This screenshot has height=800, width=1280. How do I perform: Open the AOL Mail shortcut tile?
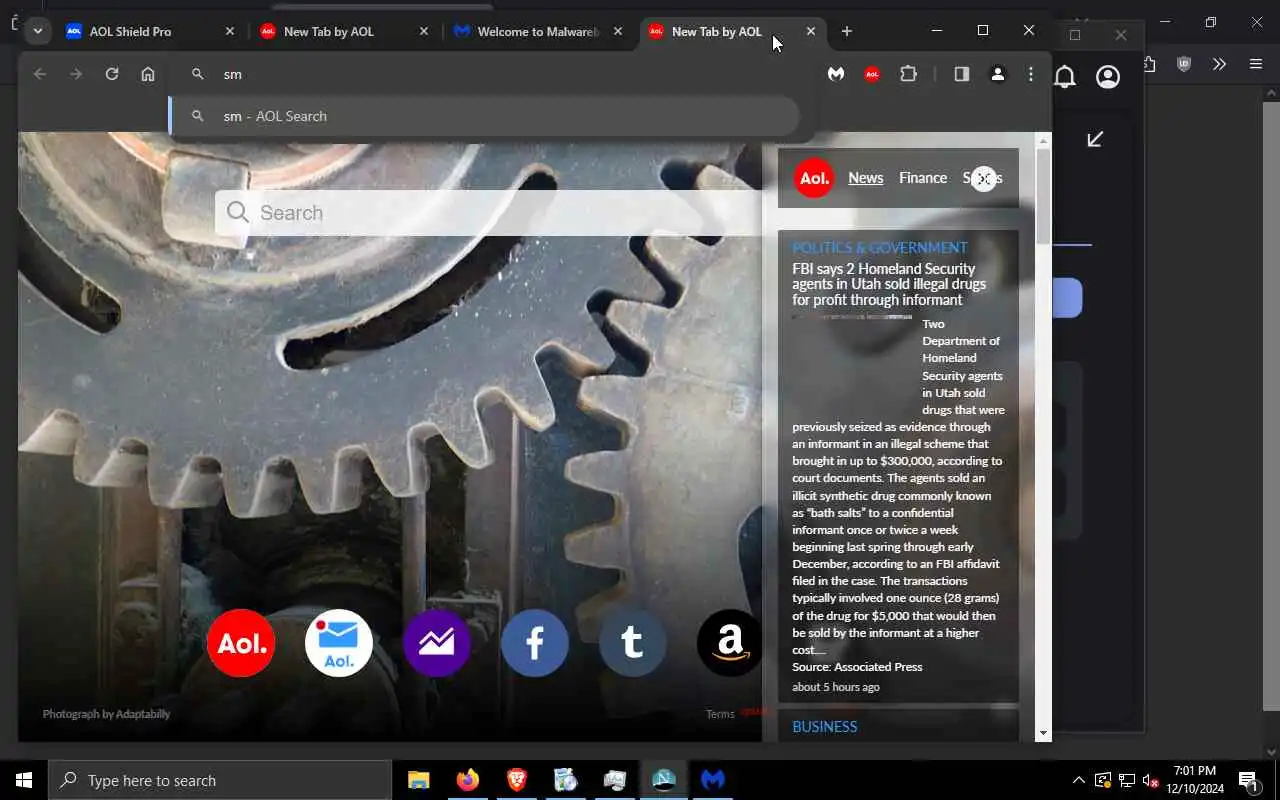click(x=339, y=643)
